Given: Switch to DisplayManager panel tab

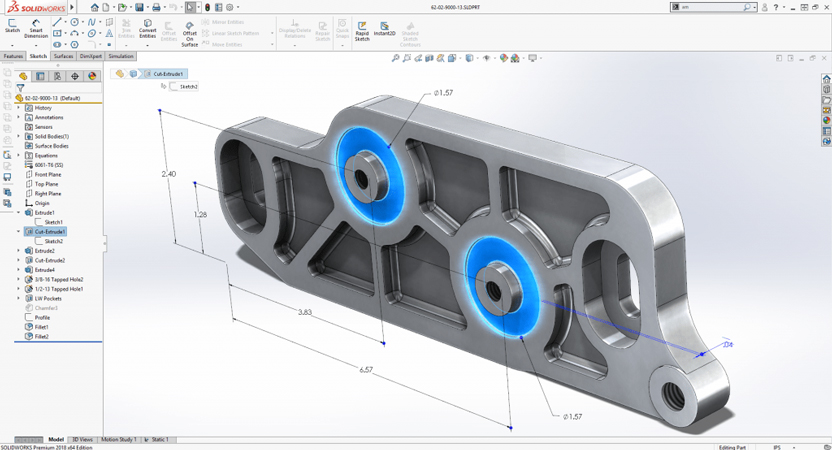Looking at the screenshot, I should (x=91, y=76).
